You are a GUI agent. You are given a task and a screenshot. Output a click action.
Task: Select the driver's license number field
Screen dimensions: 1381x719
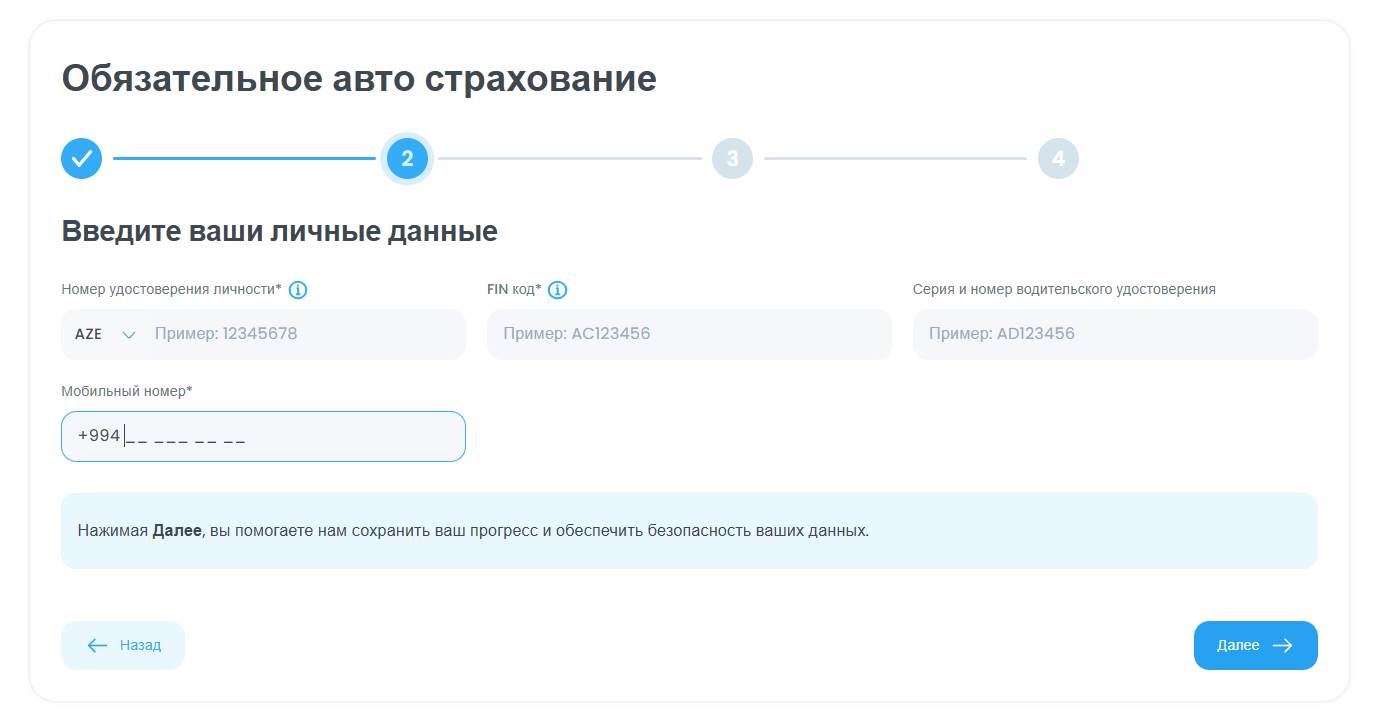[1114, 333]
